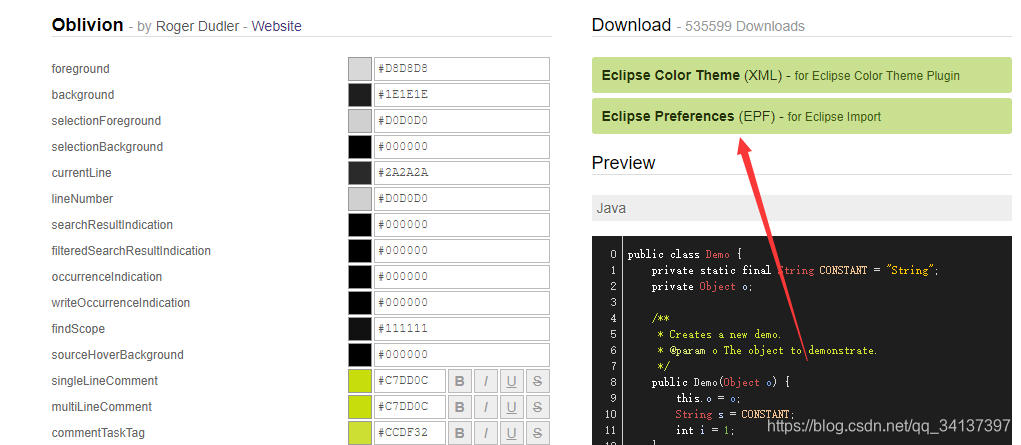Click the Download heading
This screenshot has width=1021, height=445.
(x=631, y=25)
